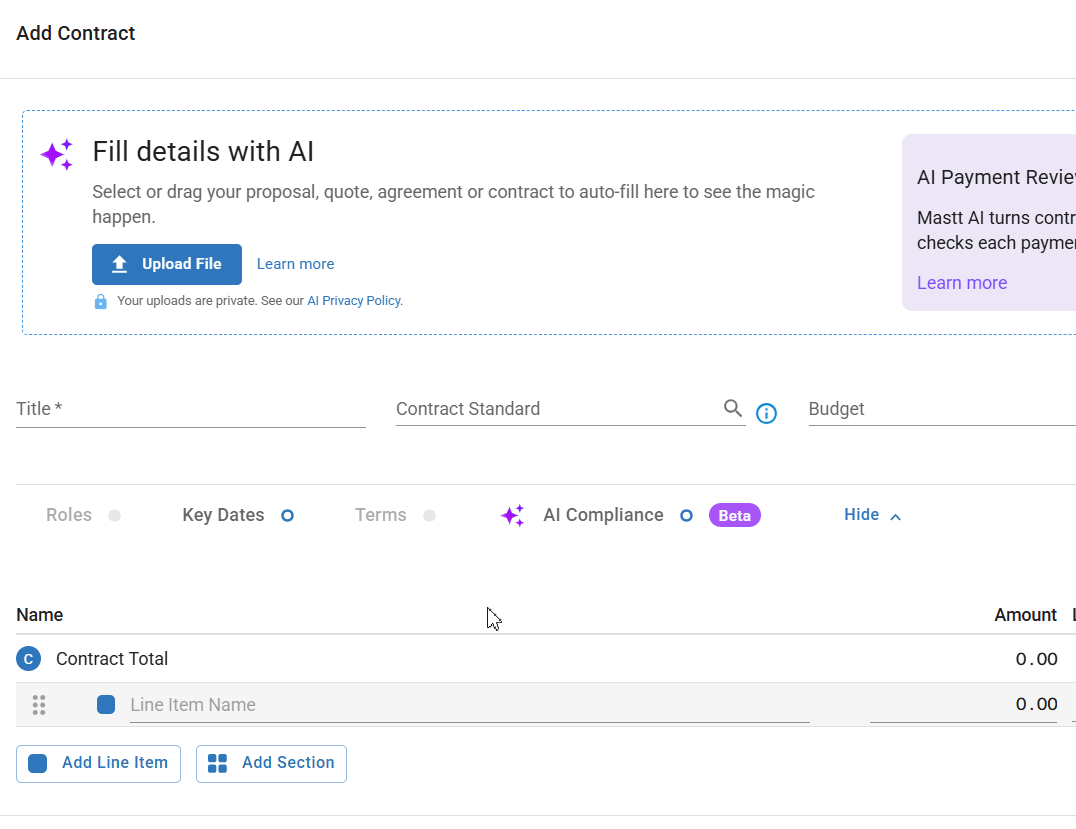Viewport: 1076px width, 829px height.
Task: Open the AI Privacy Policy link
Action: [353, 300]
